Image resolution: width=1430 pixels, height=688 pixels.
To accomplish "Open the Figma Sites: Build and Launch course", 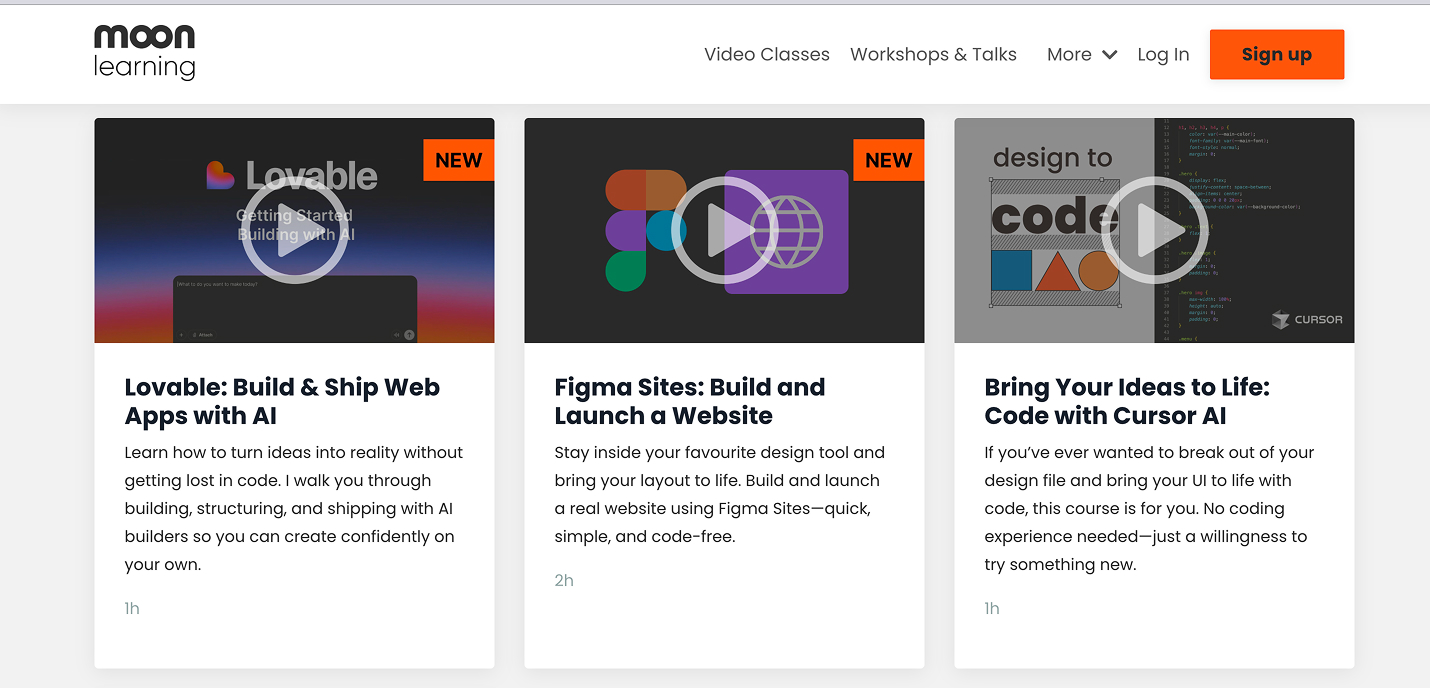I will pos(690,401).
